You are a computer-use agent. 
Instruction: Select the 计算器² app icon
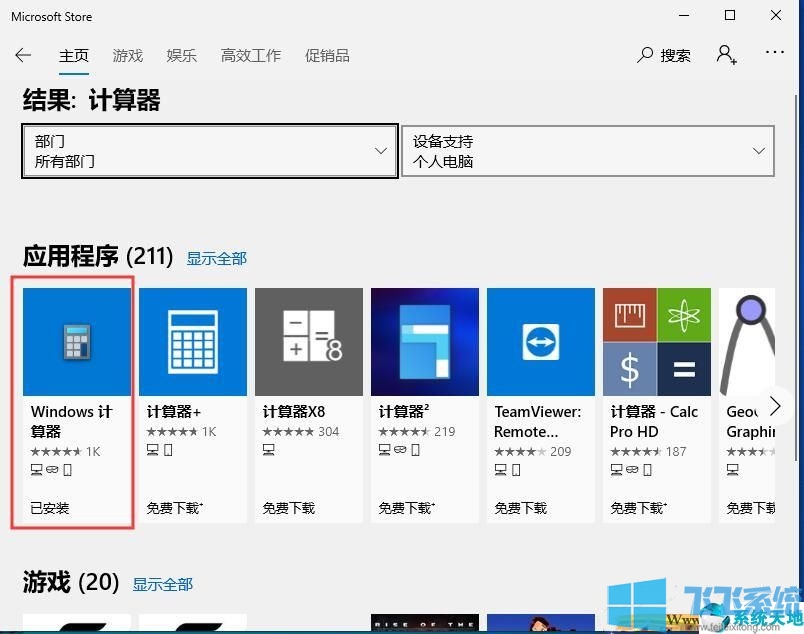[x=425, y=342]
